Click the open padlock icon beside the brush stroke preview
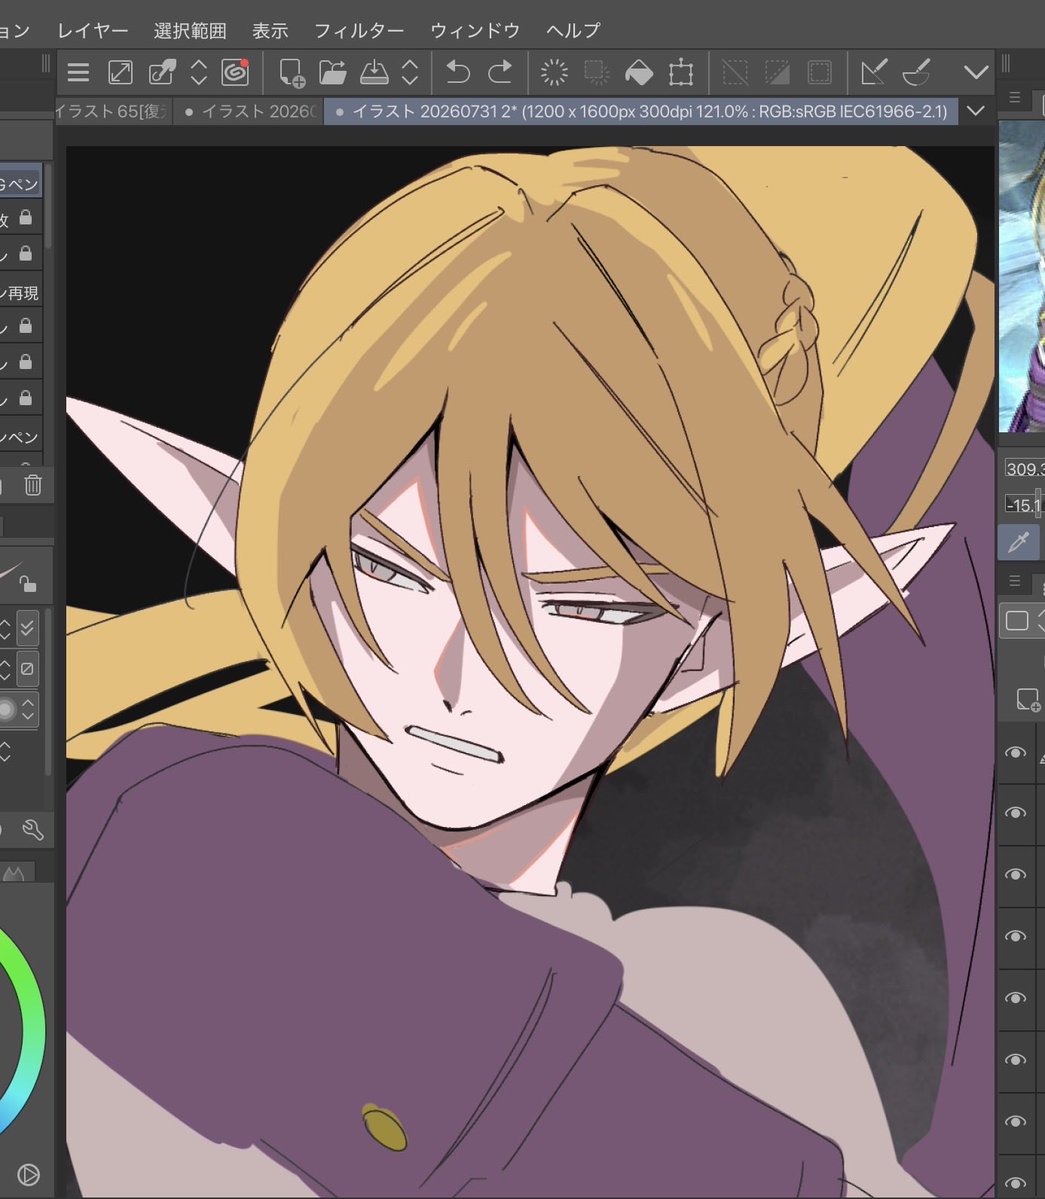This screenshot has width=1045, height=1199. point(28,583)
